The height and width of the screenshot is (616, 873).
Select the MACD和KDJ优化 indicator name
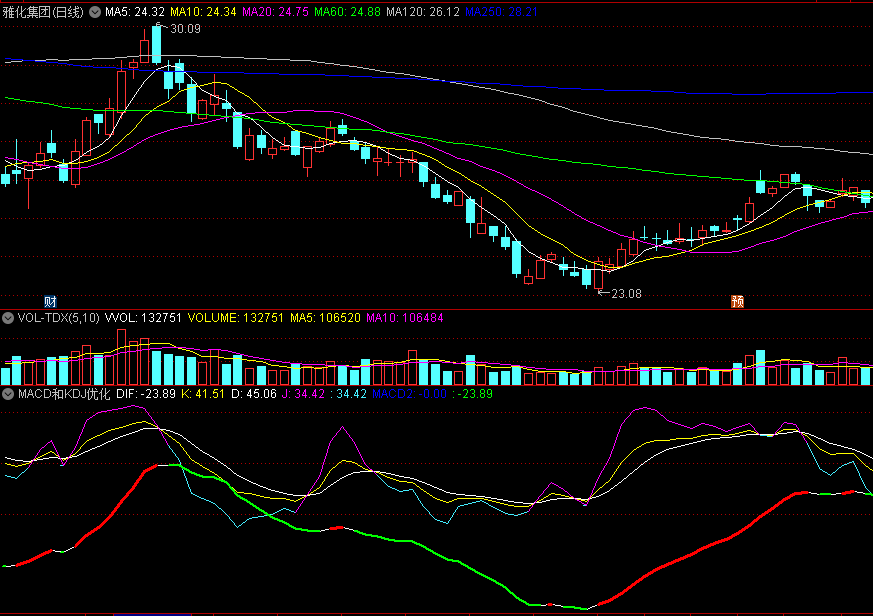click(64, 394)
